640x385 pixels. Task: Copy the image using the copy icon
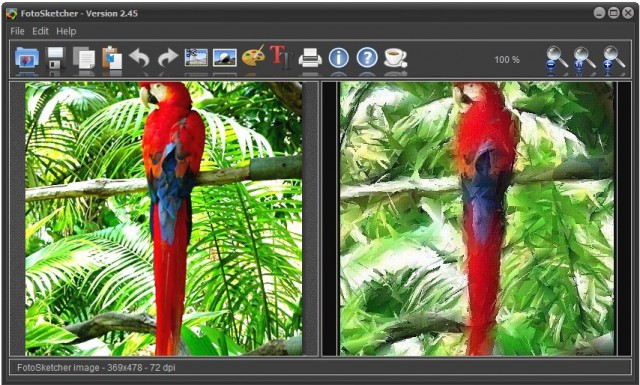point(84,58)
